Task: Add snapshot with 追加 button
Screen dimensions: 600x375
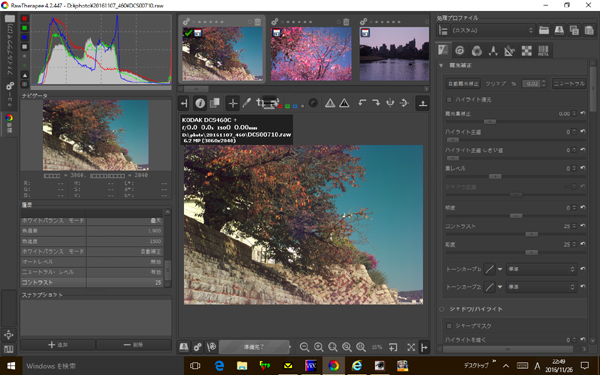Action: coord(58,345)
